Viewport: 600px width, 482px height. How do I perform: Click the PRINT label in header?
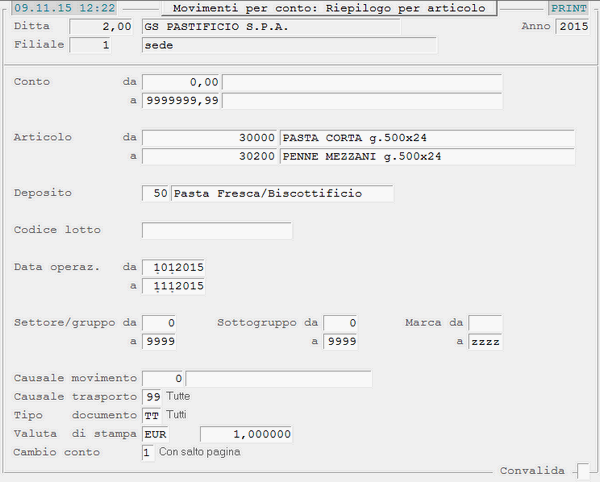pyautogui.click(x=568, y=8)
